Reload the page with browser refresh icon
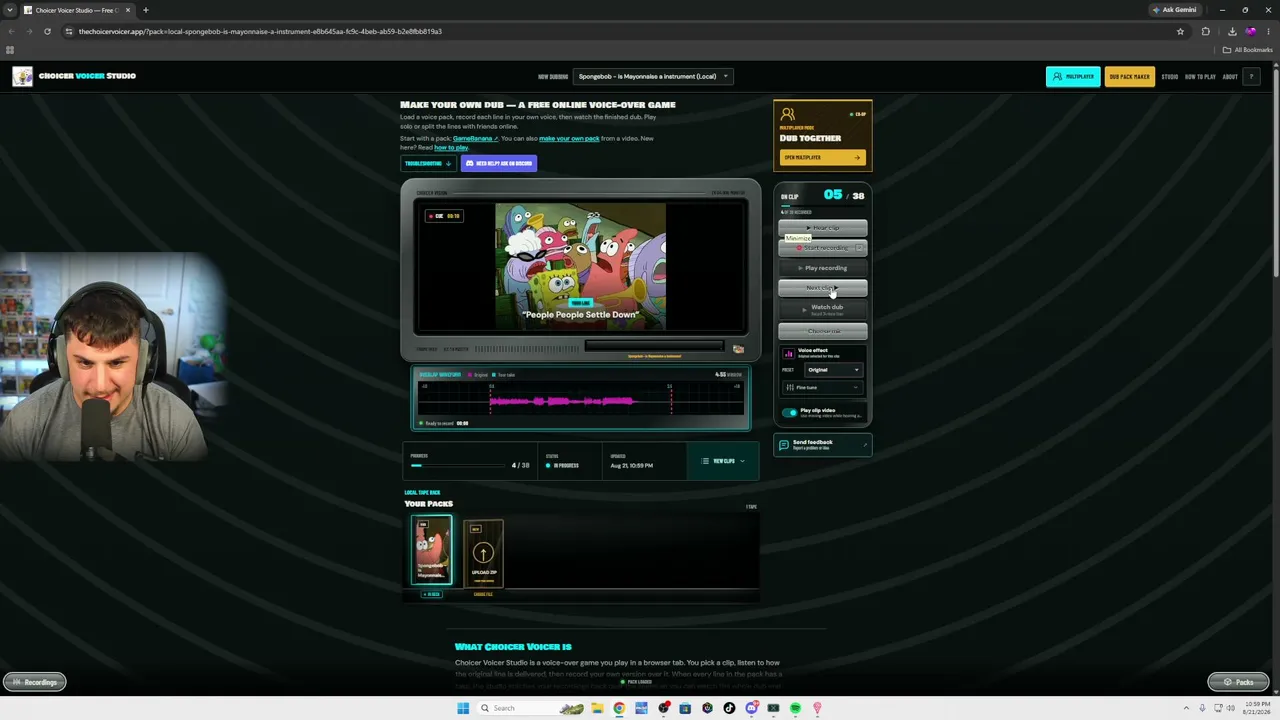Image resolution: width=1280 pixels, height=720 pixels. (x=47, y=31)
